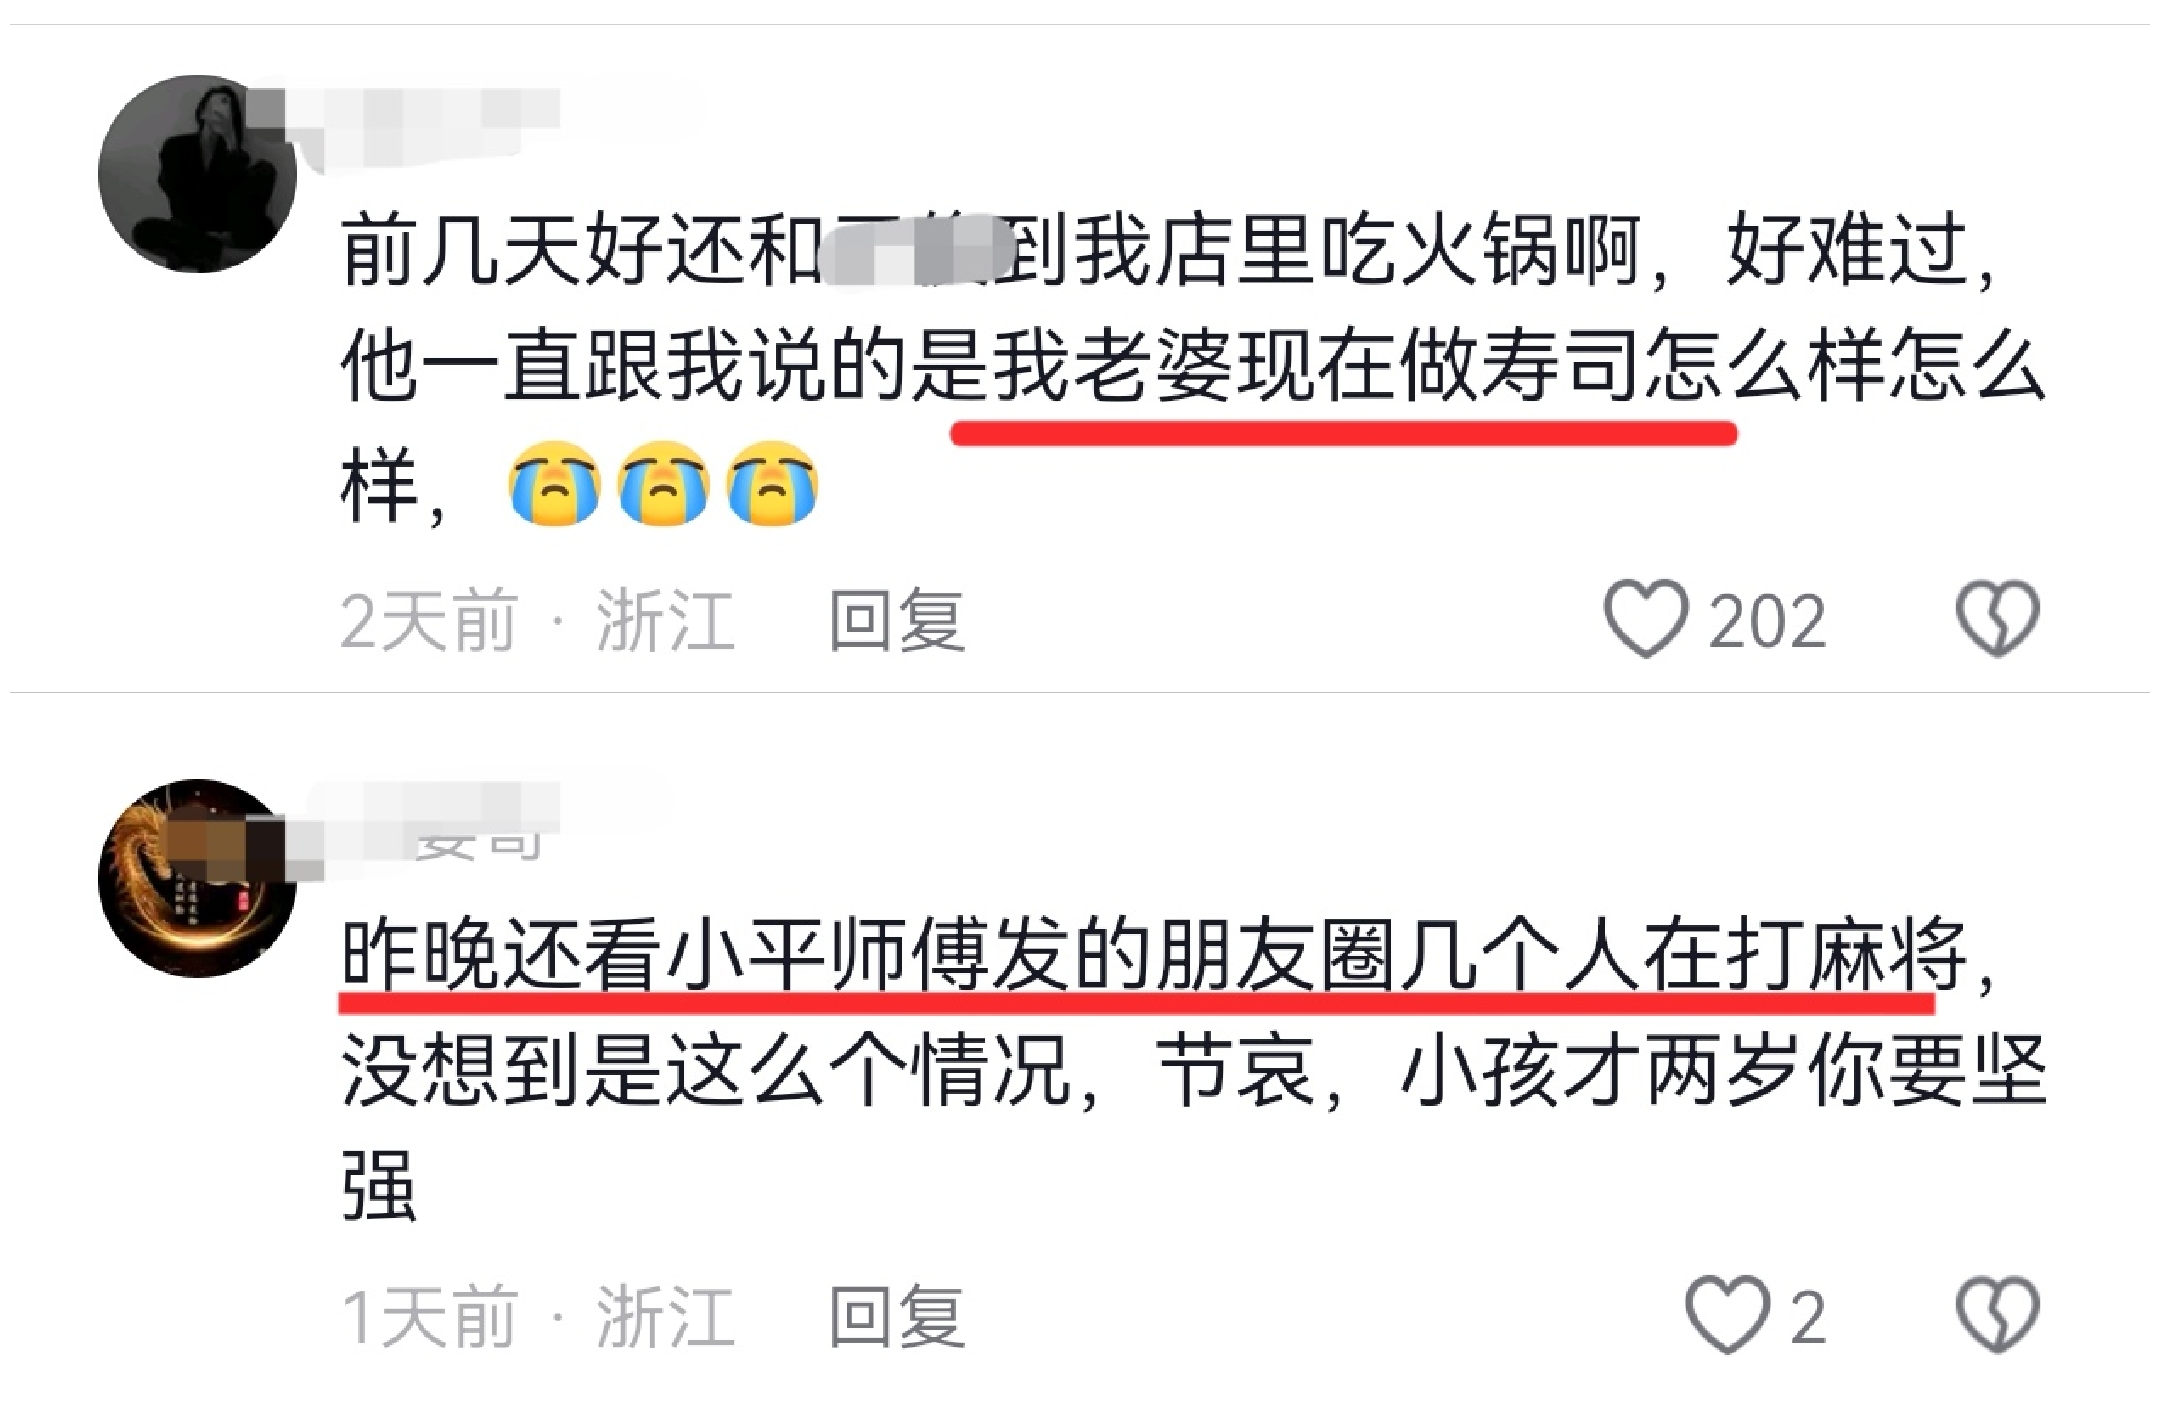Select the second comment text about 打麻将
Viewport: 2160px width, 1404px height.
1192,1070
